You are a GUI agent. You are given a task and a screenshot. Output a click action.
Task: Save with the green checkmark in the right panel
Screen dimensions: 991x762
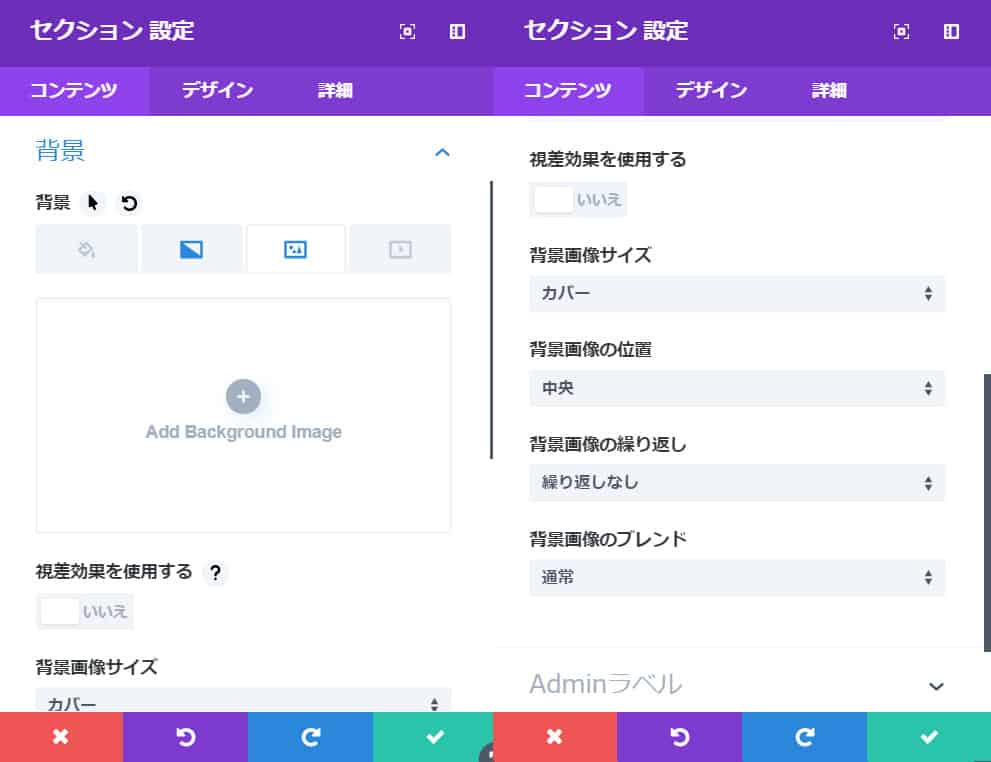929,737
